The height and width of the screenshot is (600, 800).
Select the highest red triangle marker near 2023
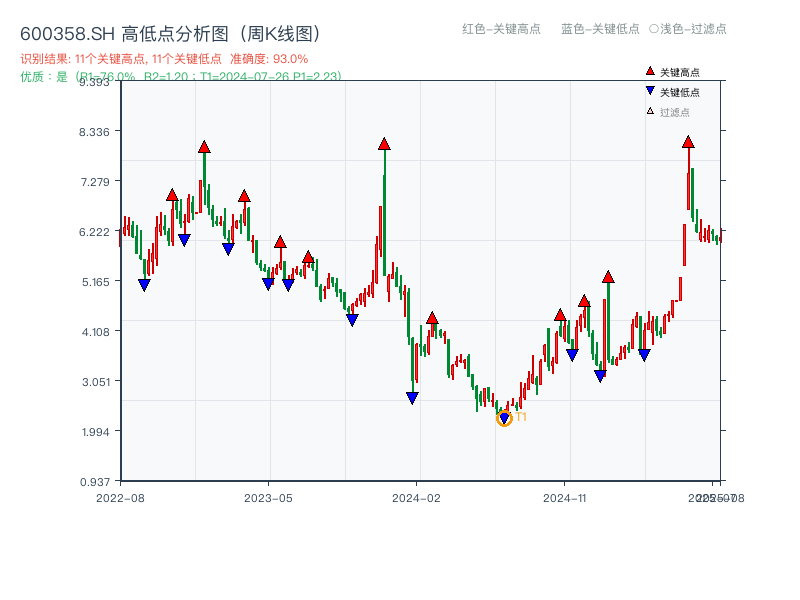pos(204,147)
